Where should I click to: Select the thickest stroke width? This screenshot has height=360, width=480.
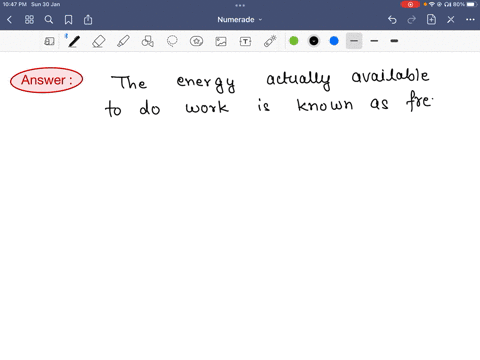pyautogui.click(x=394, y=41)
